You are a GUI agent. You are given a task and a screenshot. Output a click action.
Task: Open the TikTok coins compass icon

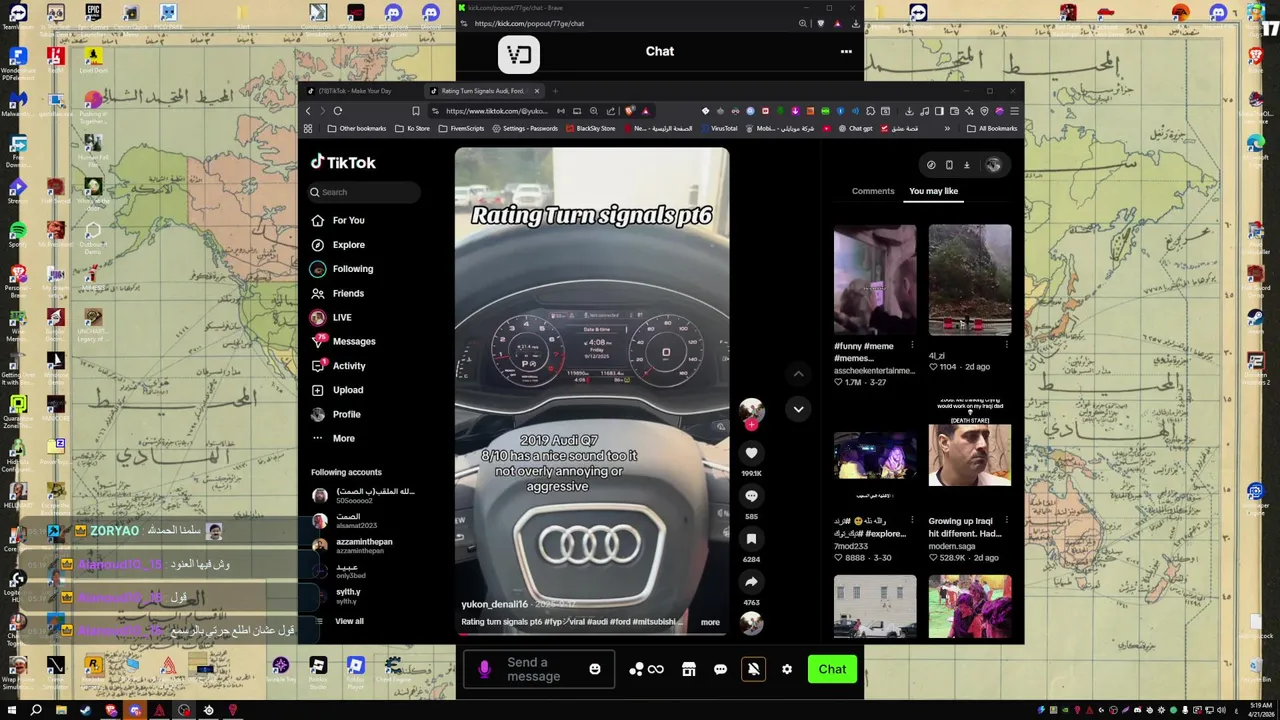[931, 165]
